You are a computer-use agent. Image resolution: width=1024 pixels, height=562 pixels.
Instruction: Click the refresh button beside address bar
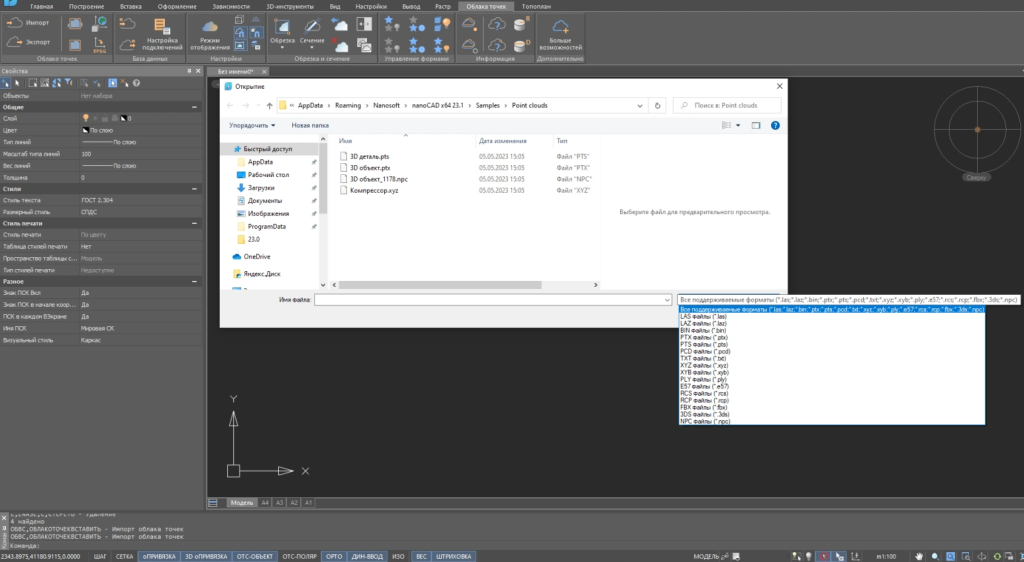point(656,105)
